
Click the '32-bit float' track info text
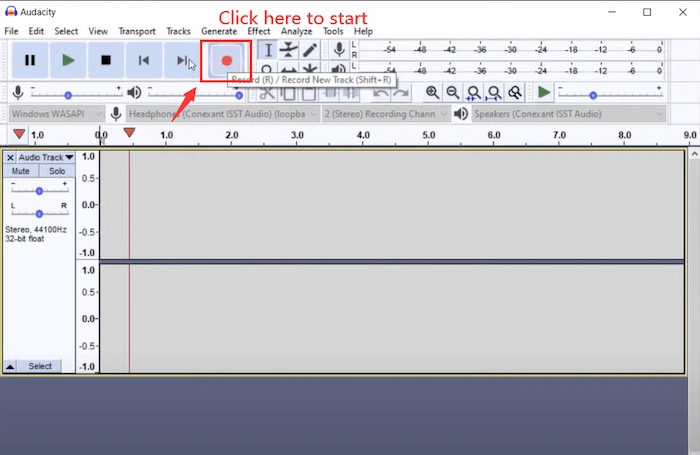(25, 239)
